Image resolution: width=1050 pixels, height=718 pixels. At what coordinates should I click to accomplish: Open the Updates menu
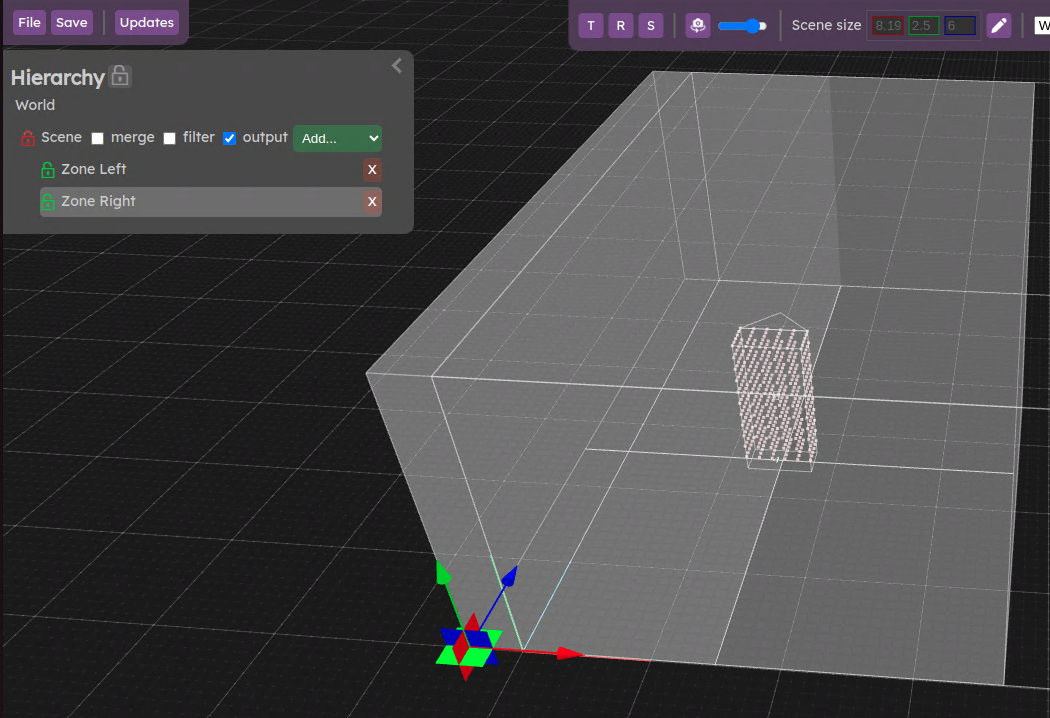tap(147, 22)
